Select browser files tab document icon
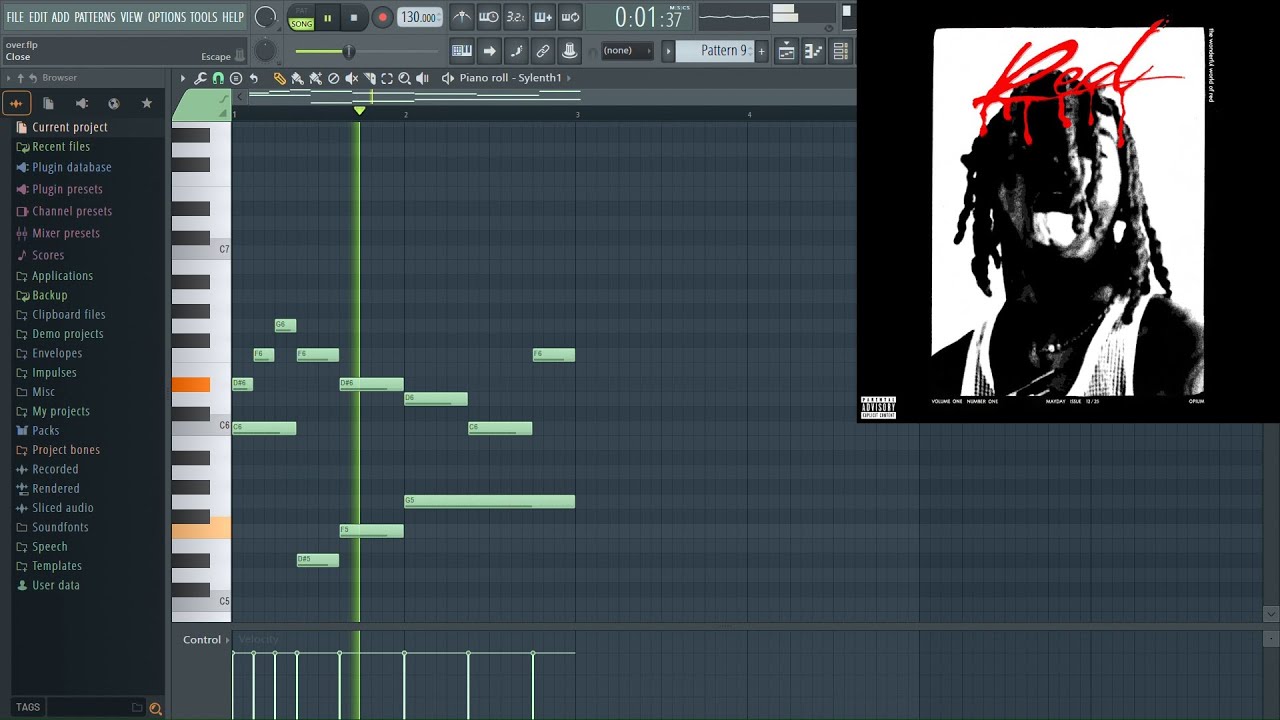 pyautogui.click(x=48, y=103)
